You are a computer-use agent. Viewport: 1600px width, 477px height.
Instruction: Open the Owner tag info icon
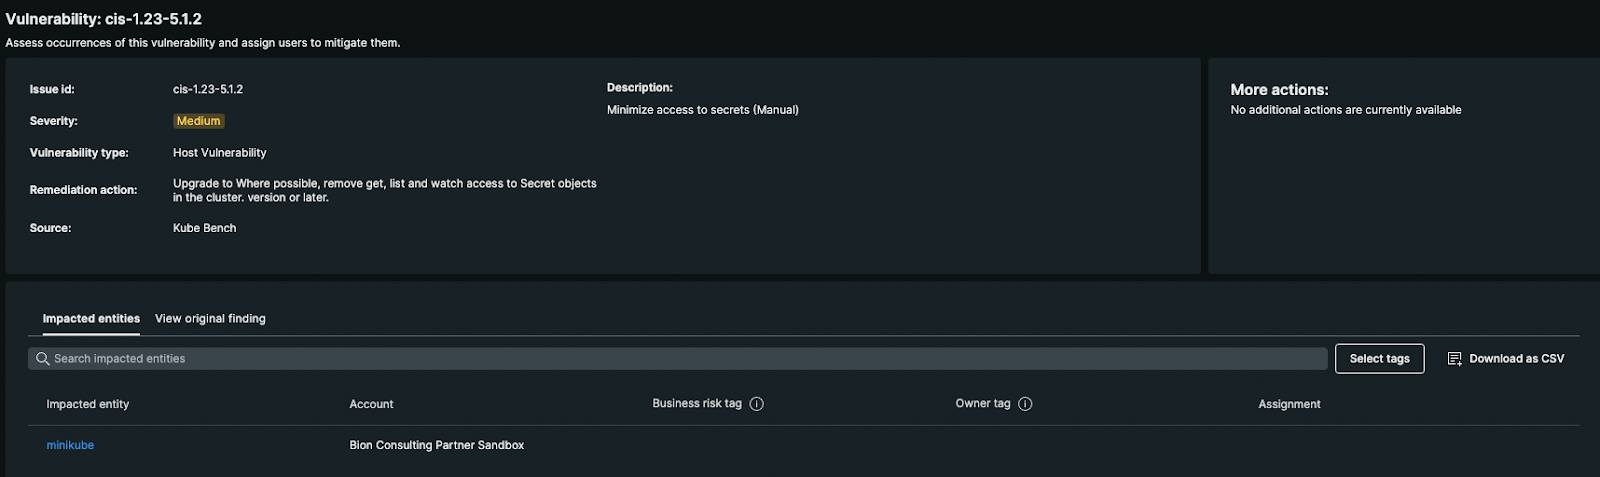[x=1025, y=404]
